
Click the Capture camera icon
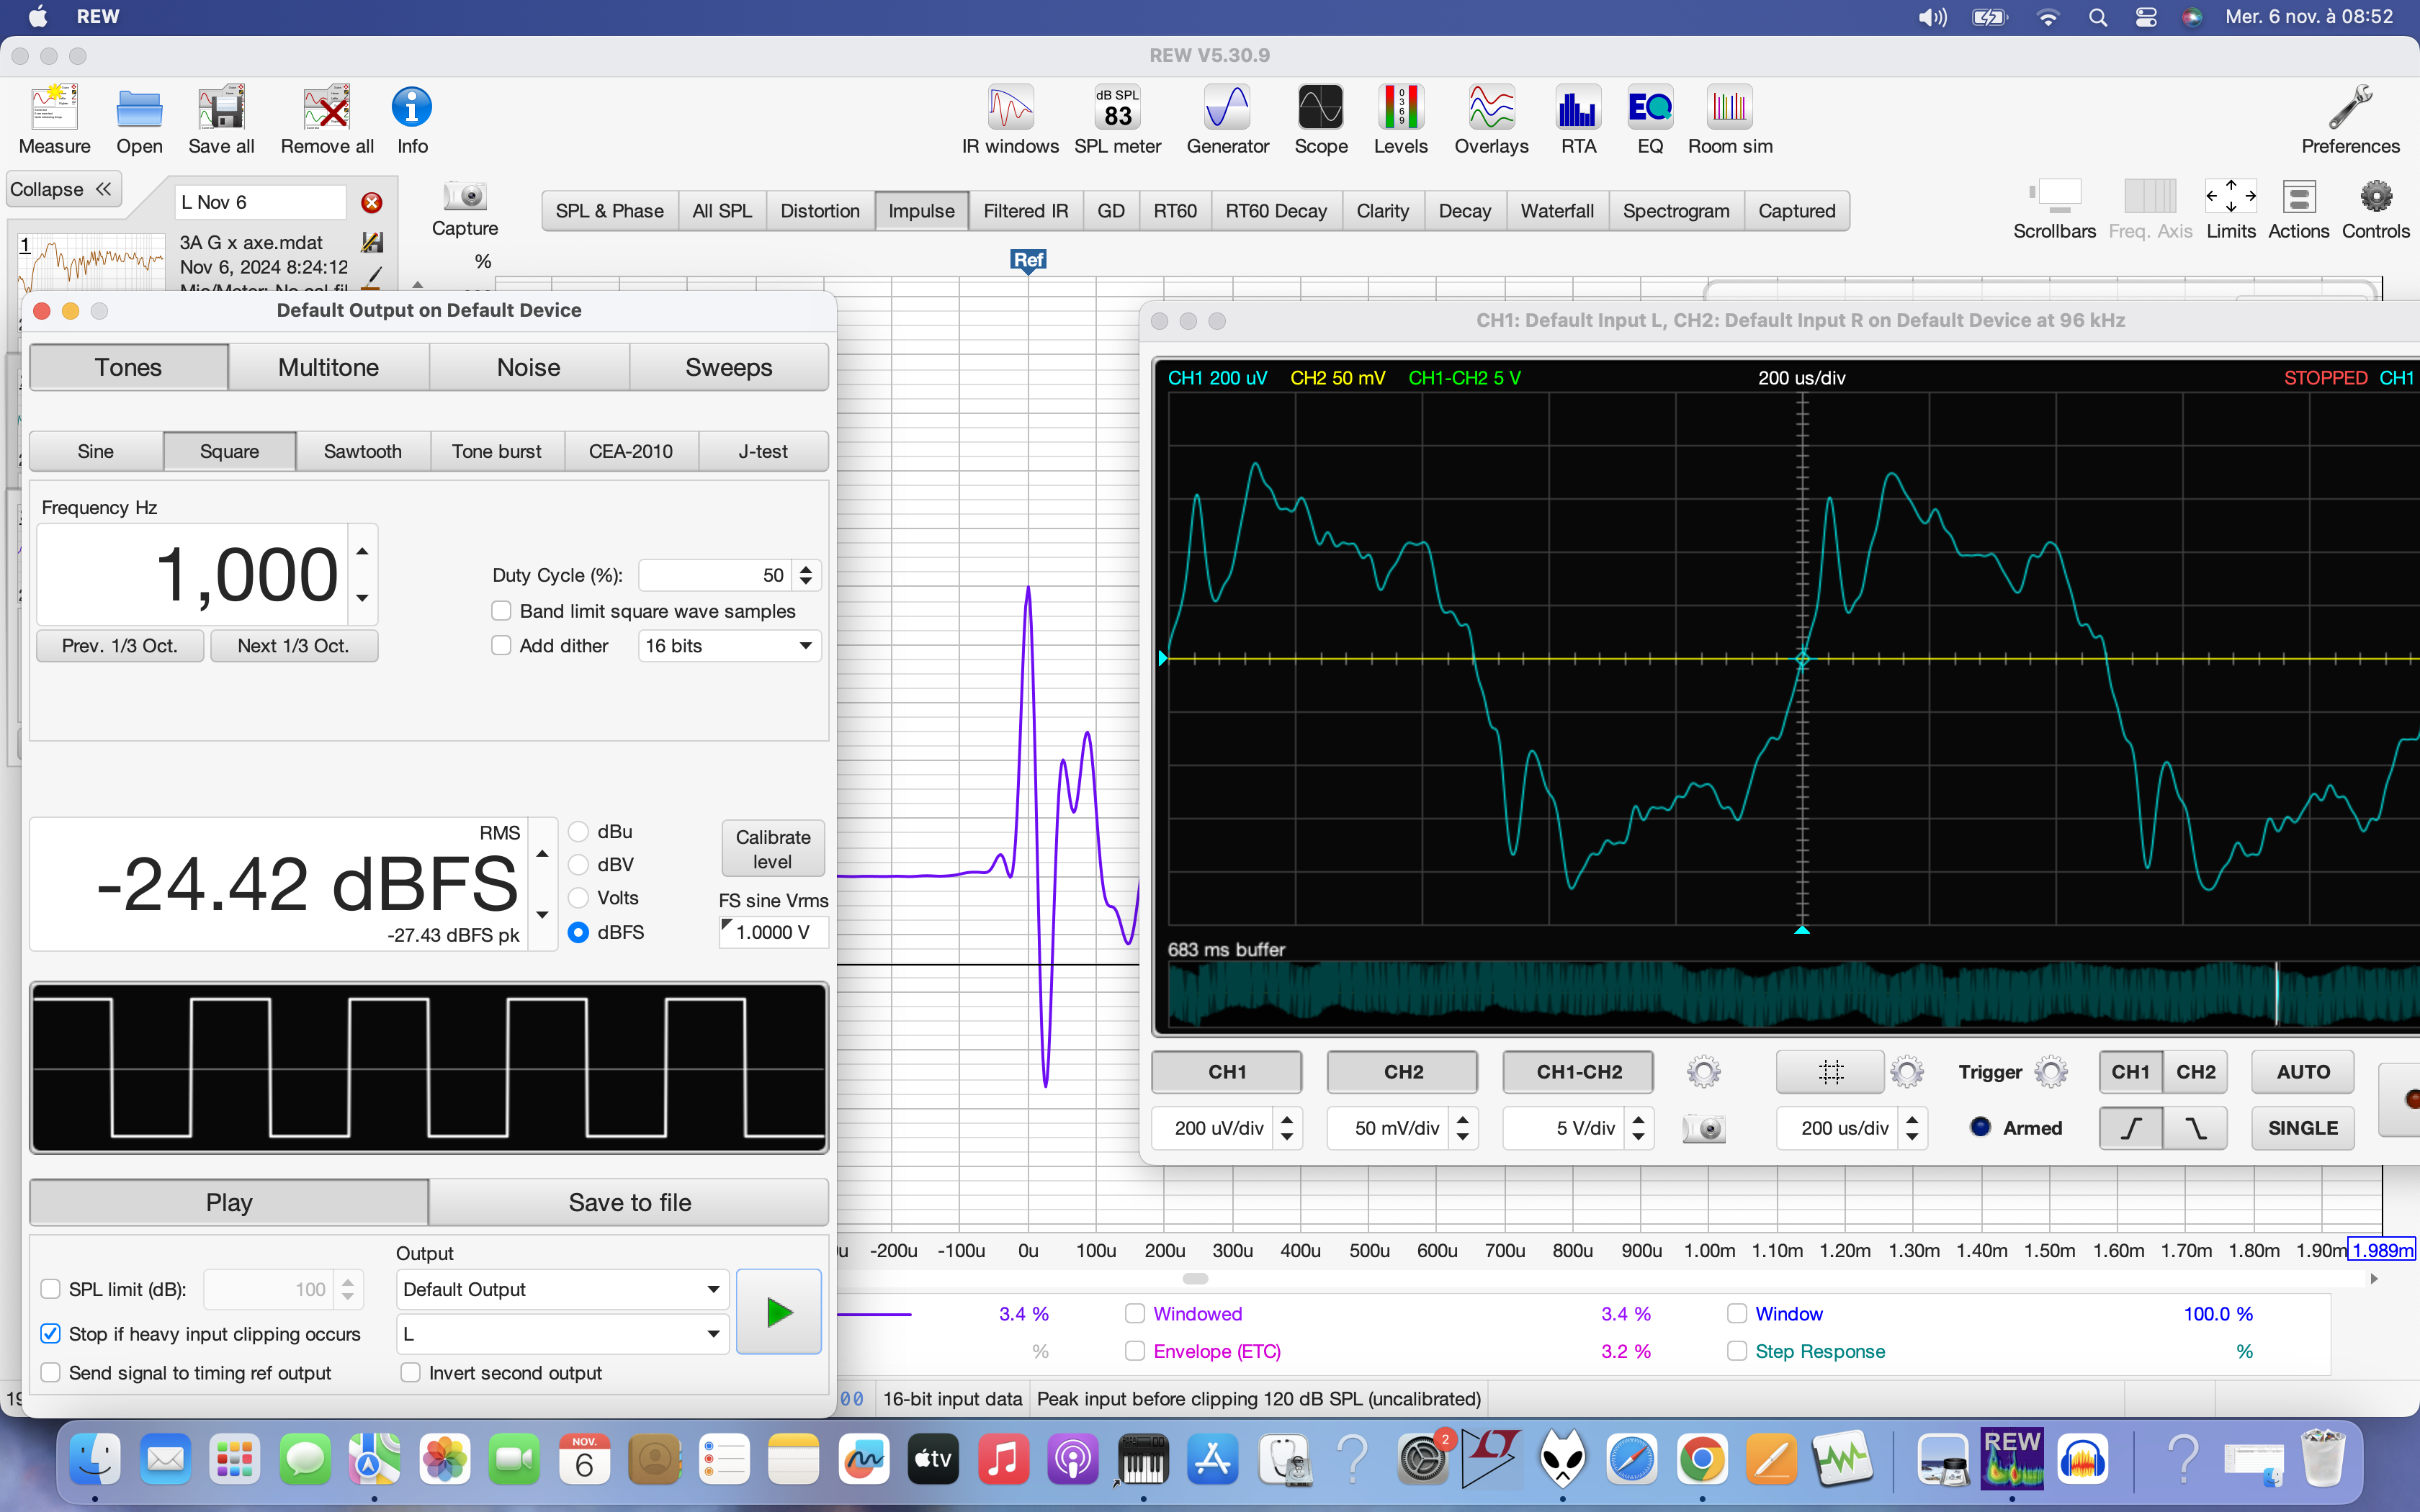[465, 196]
